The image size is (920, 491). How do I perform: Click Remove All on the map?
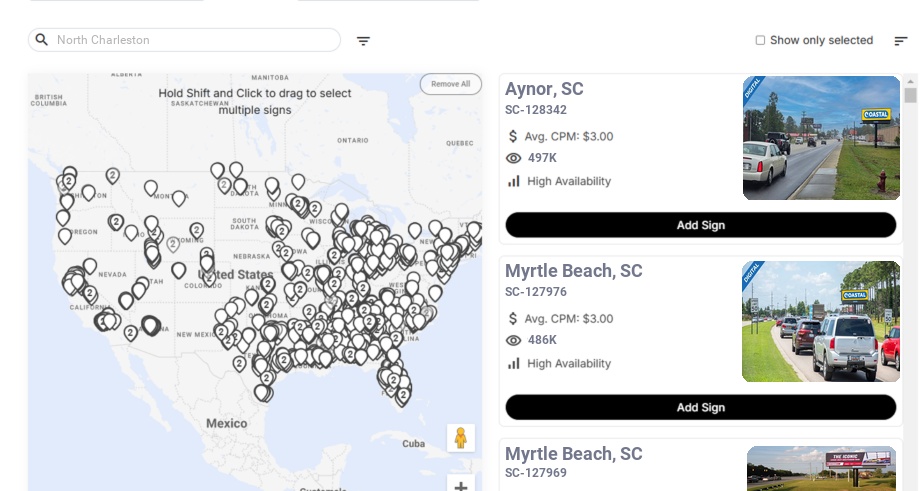(451, 84)
